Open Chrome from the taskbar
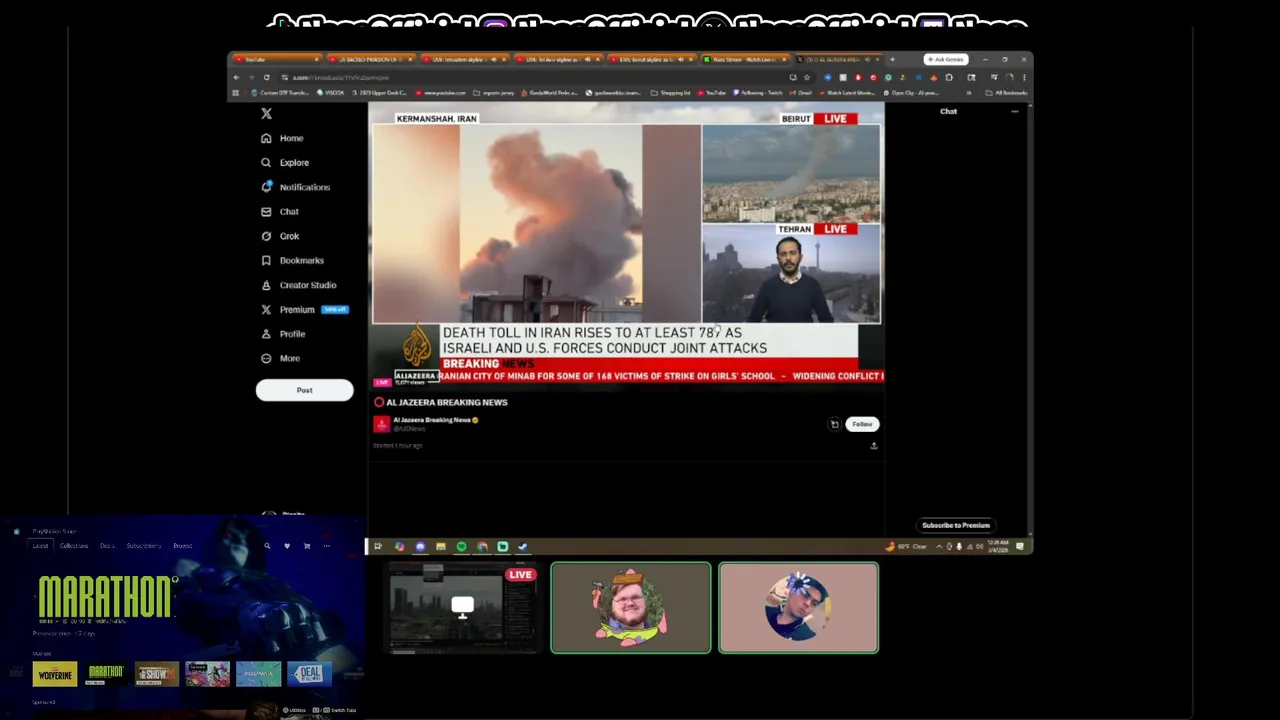Viewport: 1280px width, 720px height. coord(482,546)
